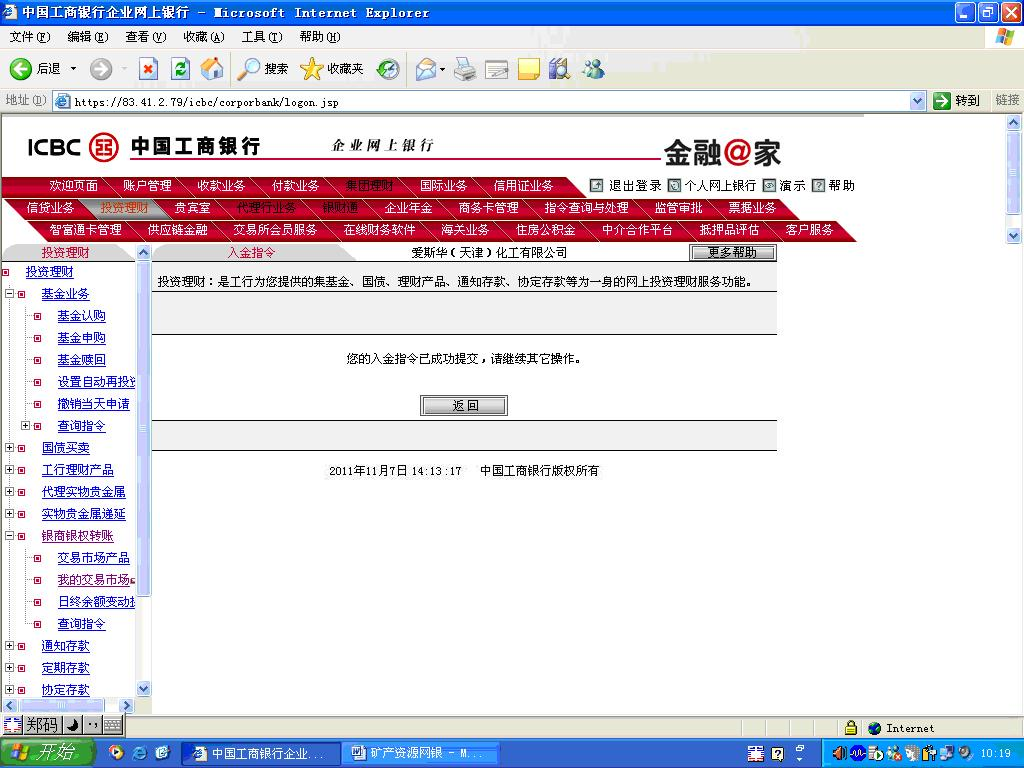Screen dimensions: 1024x768
Task: Open the 工具 menu
Action: (x=262, y=37)
